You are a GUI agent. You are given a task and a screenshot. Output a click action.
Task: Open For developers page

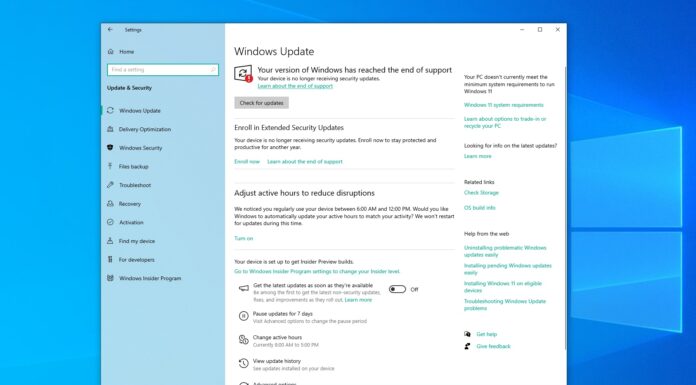coord(137,260)
